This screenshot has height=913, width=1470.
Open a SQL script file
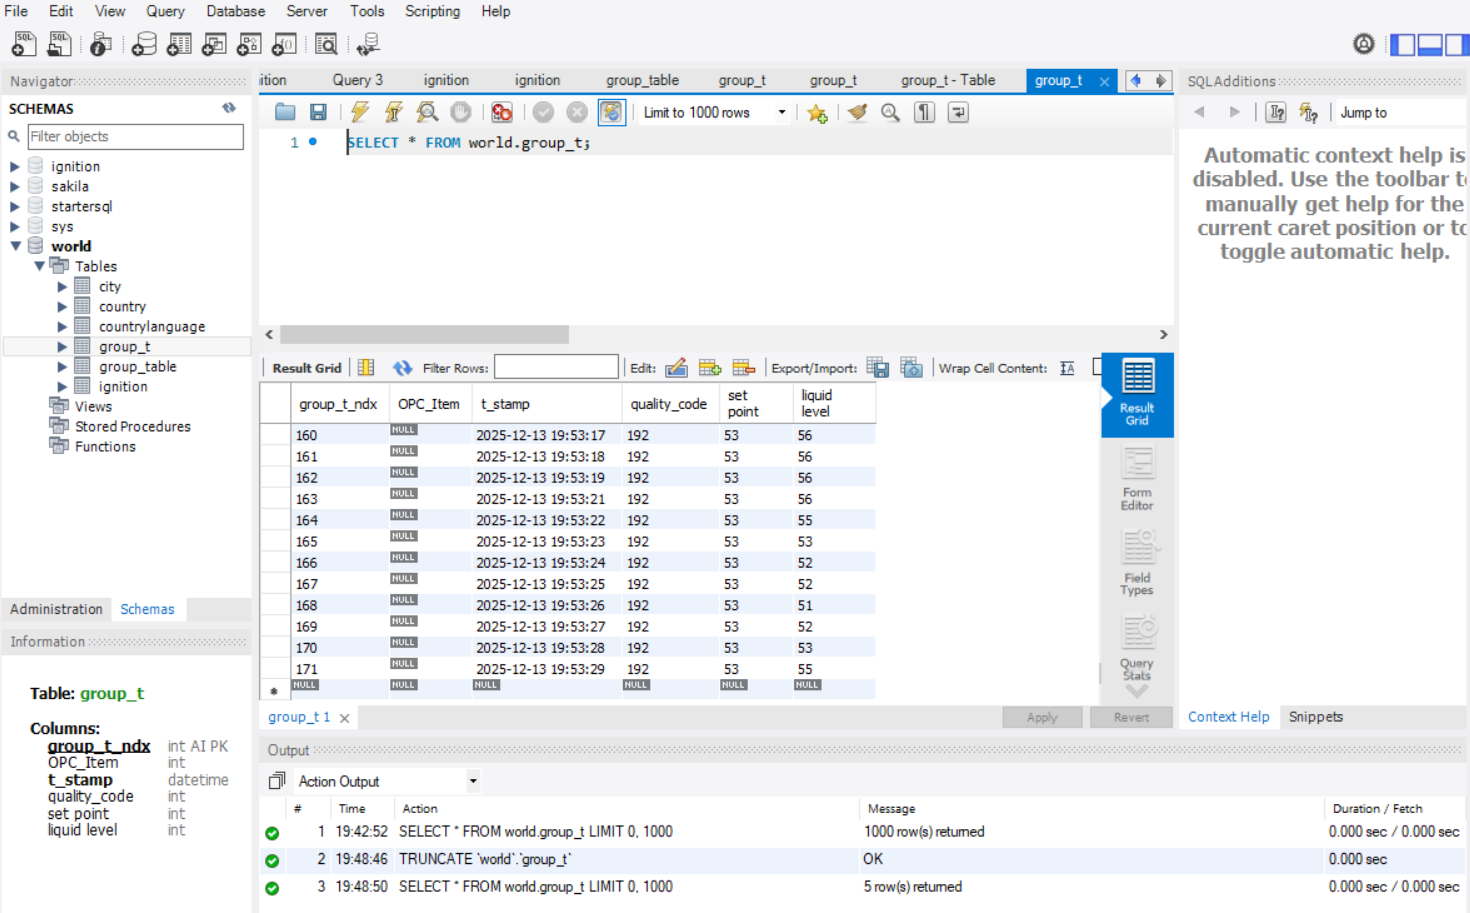coord(285,113)
